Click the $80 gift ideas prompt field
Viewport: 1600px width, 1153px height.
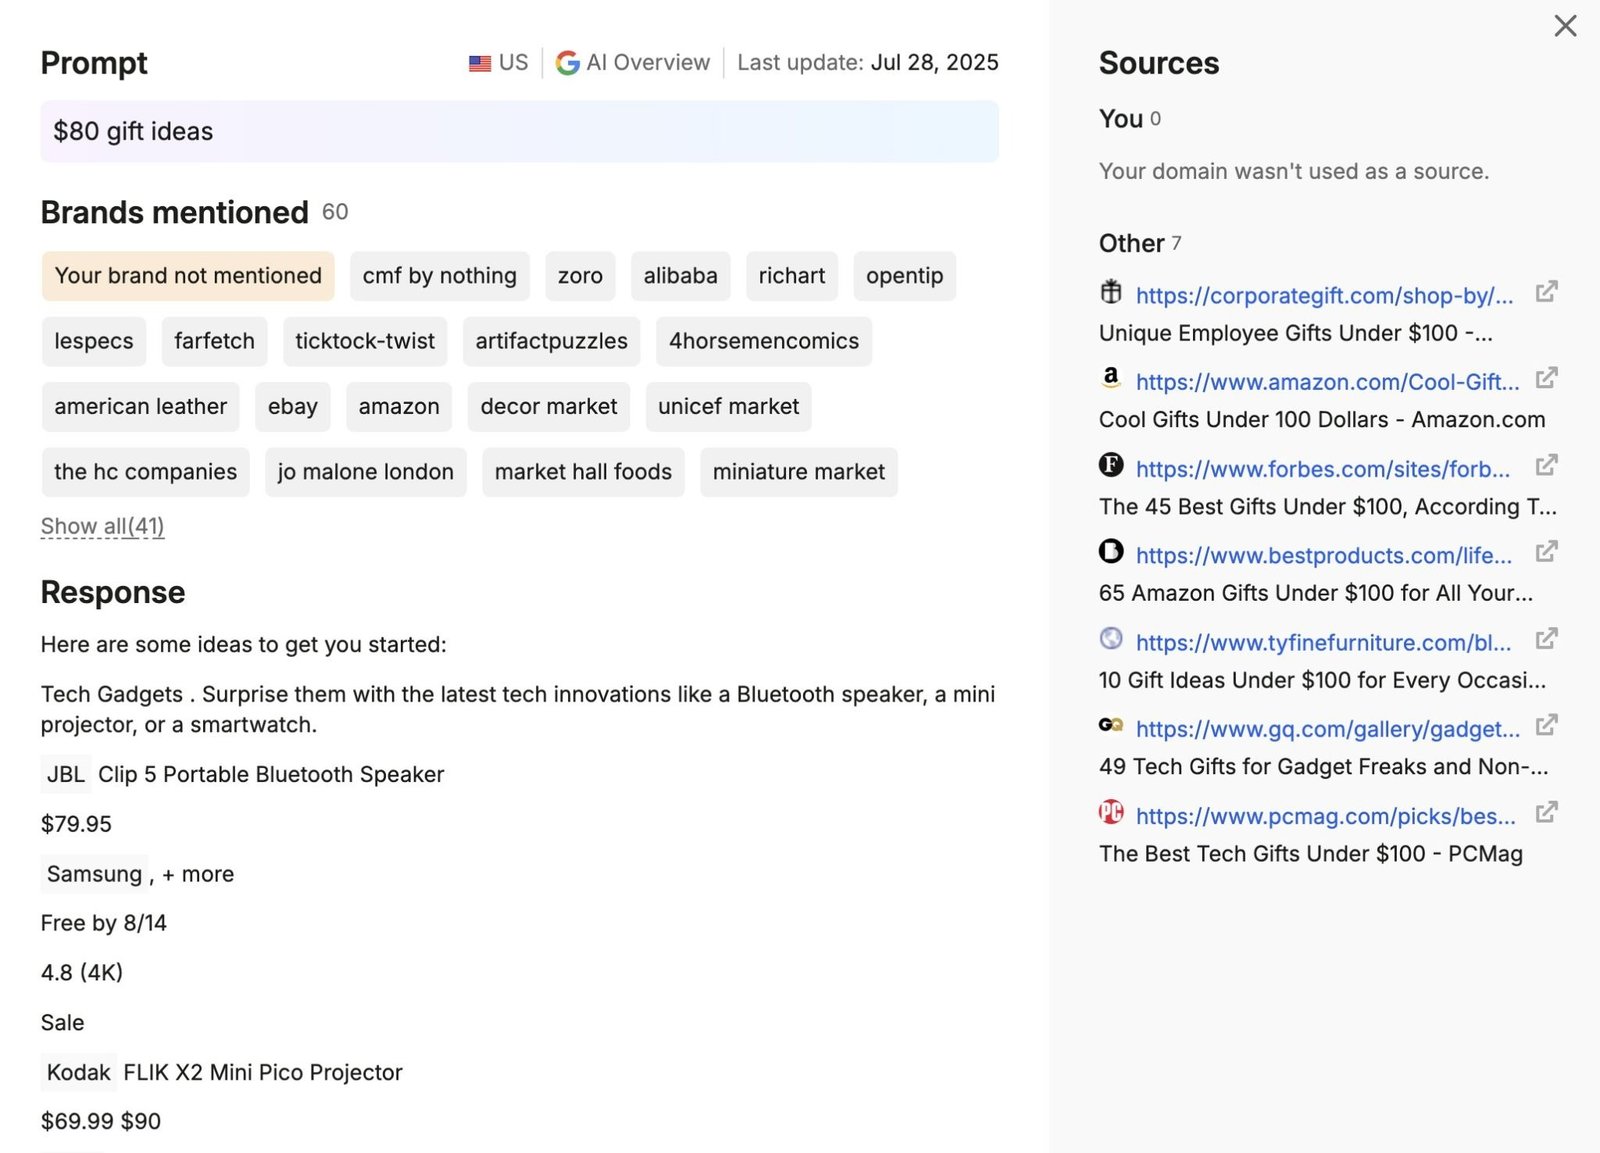pos(519,131)
